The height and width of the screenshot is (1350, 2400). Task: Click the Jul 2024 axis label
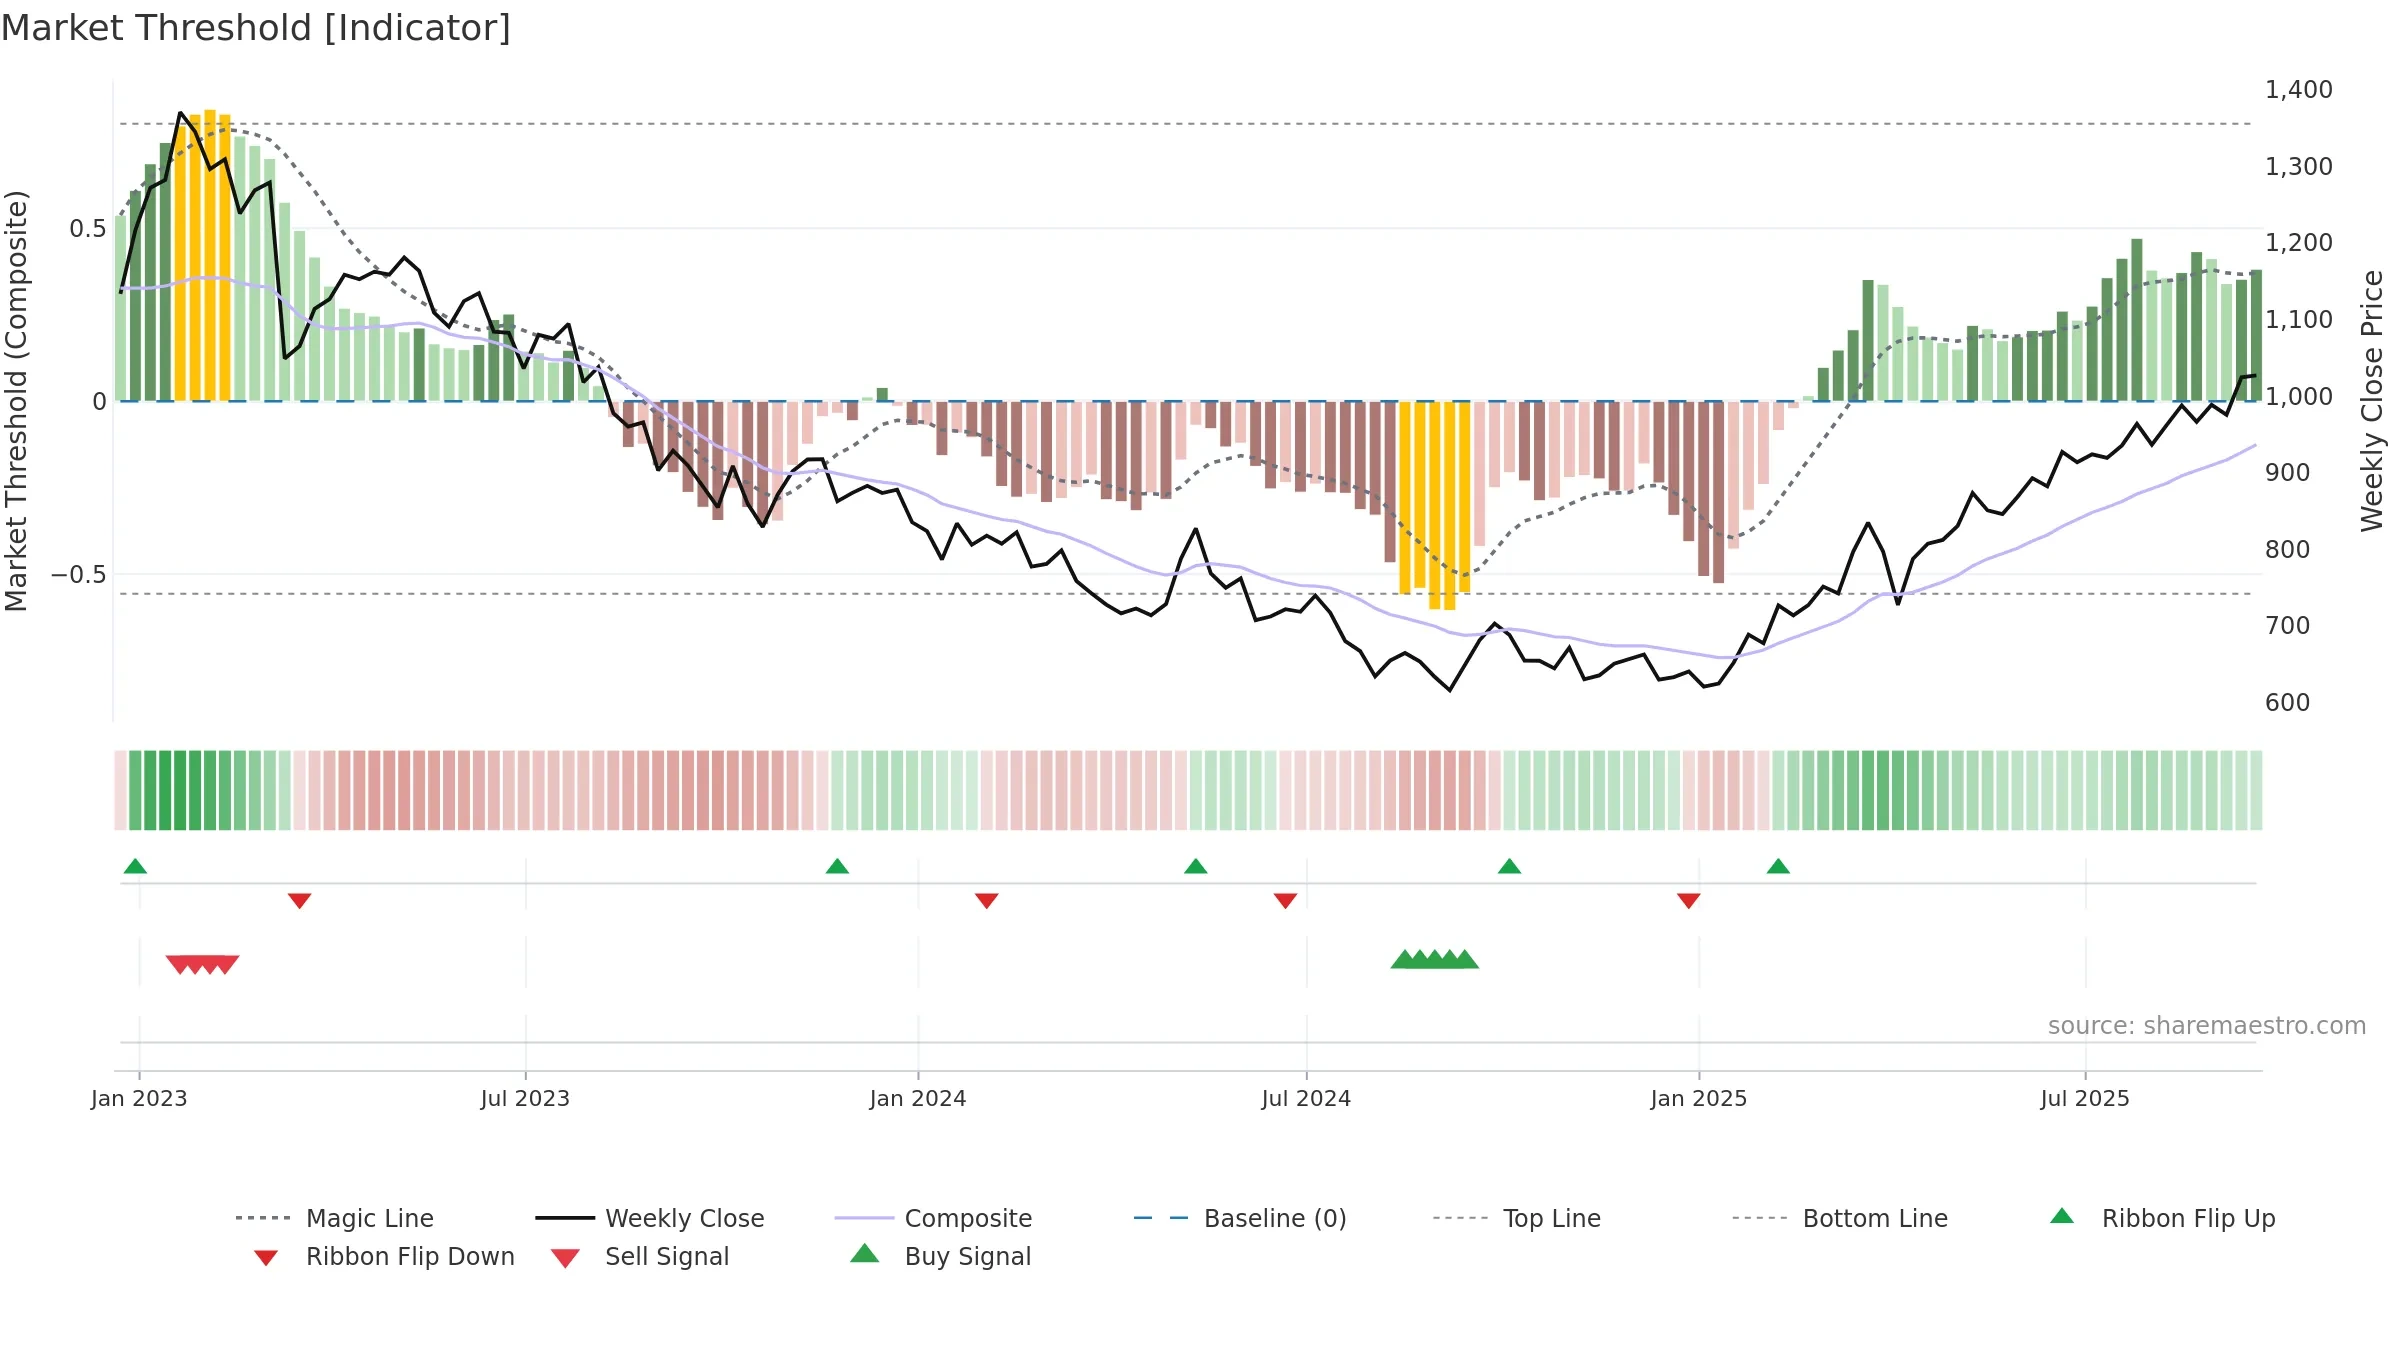click(x=1306, y=1098)
